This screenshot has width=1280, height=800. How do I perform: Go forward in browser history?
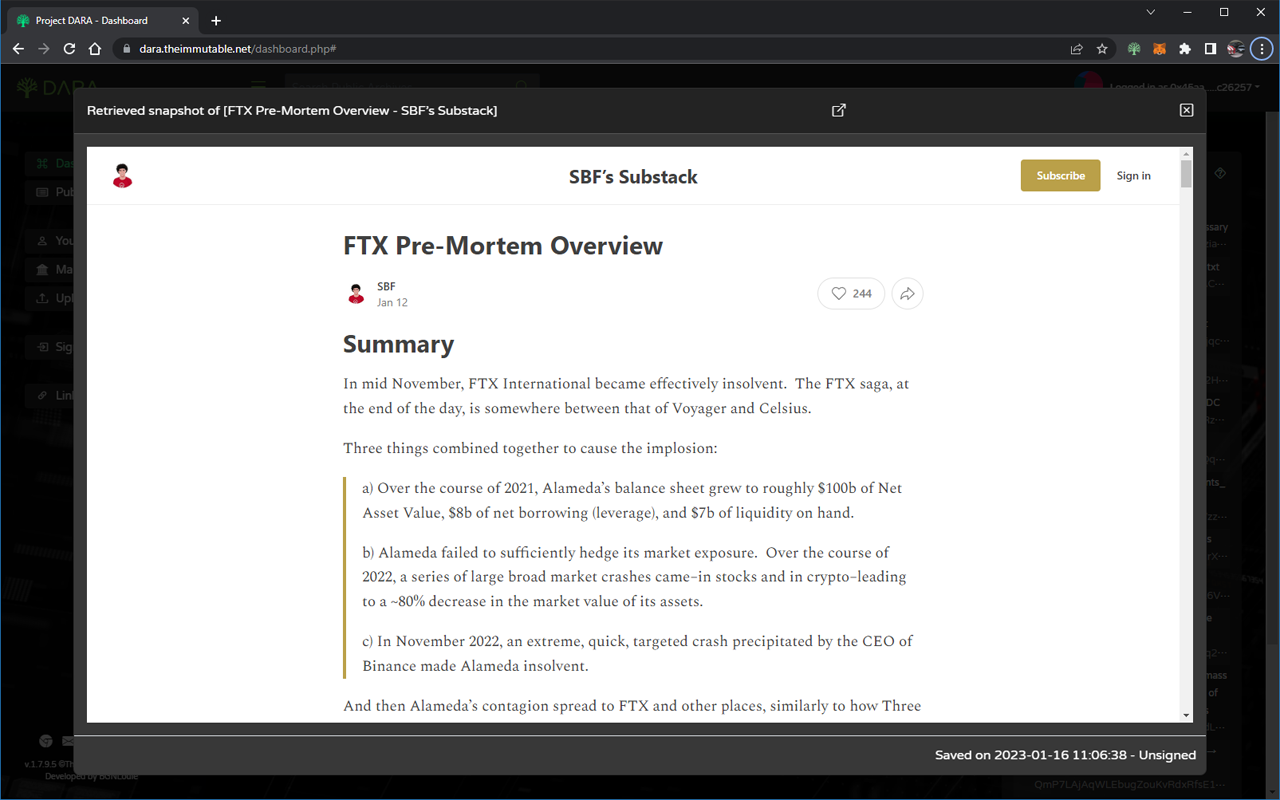(44, 48)
